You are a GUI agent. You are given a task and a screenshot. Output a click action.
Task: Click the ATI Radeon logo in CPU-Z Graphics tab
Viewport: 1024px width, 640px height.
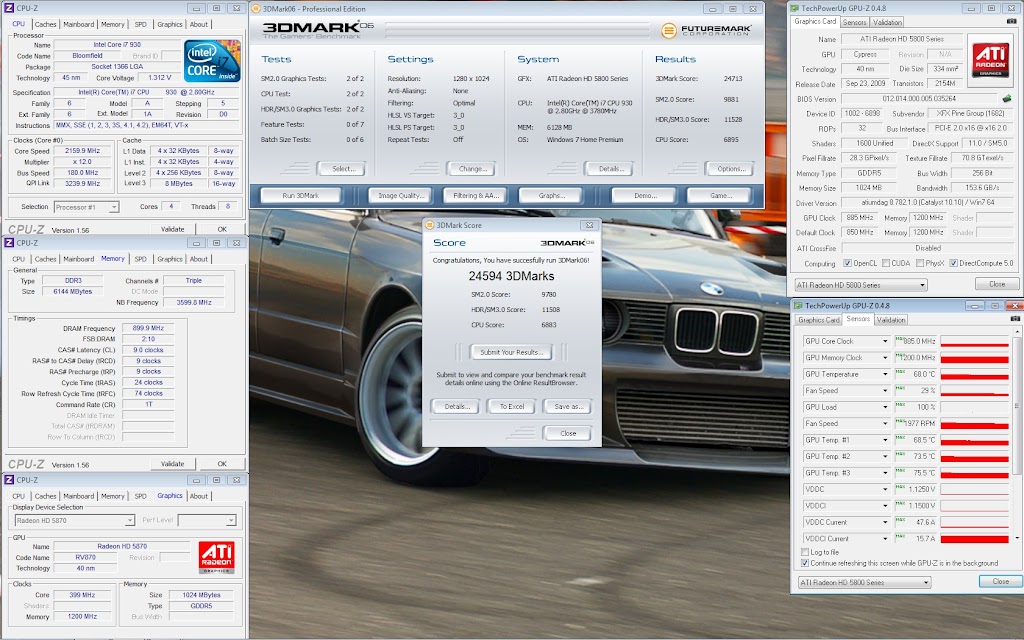(x=215, y=557)
